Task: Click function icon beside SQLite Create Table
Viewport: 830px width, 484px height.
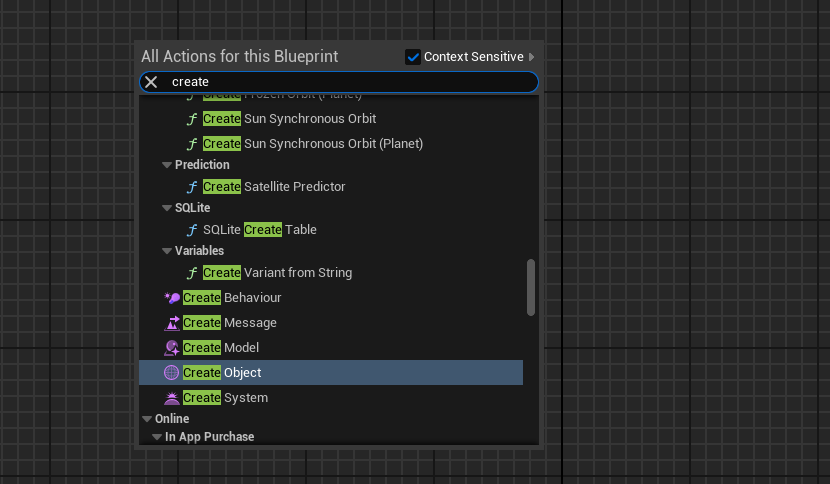Action: click(192, 230)
